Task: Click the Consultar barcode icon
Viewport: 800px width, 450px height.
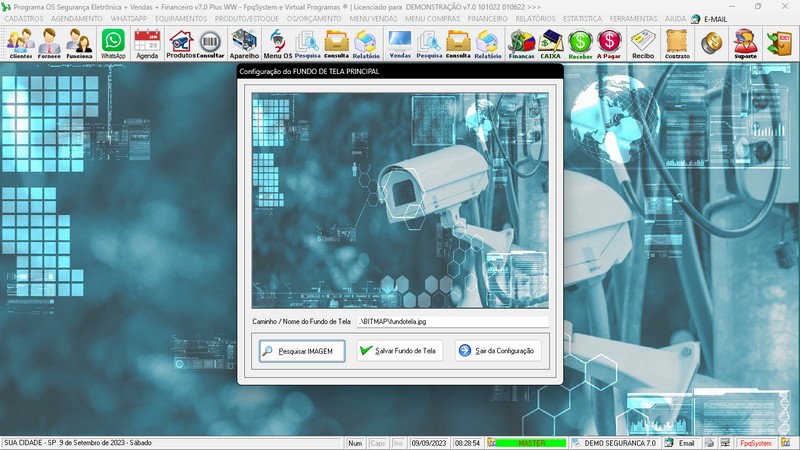Action: coord(210,43)
